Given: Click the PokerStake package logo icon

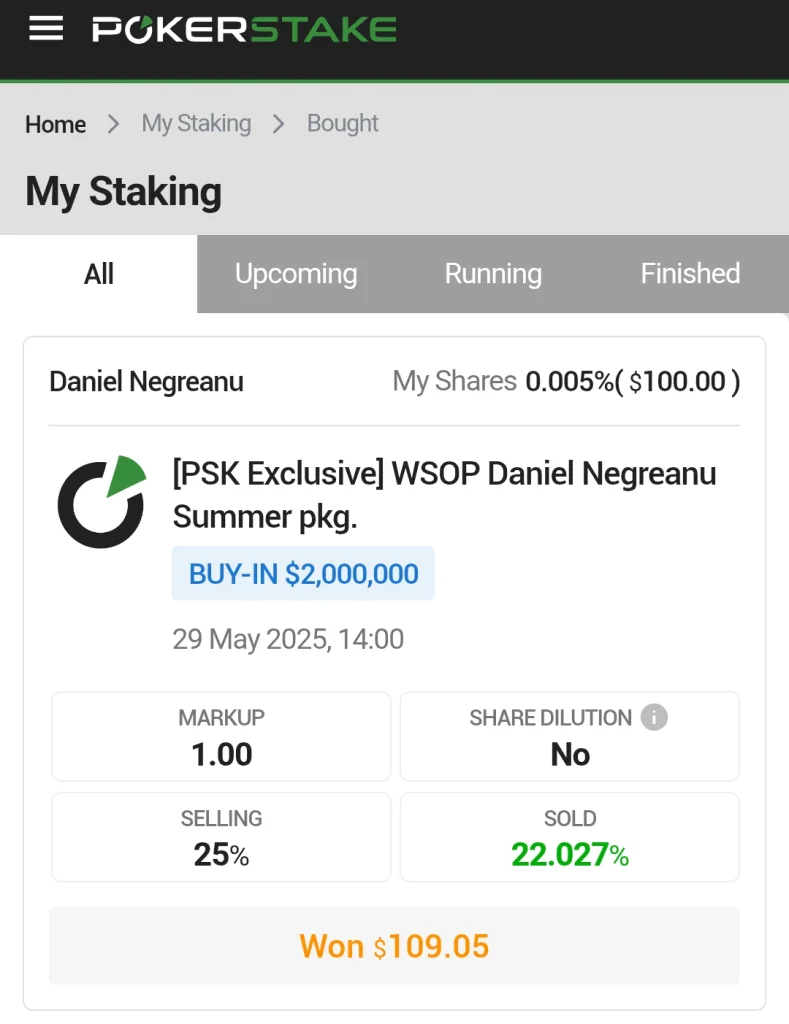Looking at the screenshot, I should pyautogui.click(x=101, y=501).
